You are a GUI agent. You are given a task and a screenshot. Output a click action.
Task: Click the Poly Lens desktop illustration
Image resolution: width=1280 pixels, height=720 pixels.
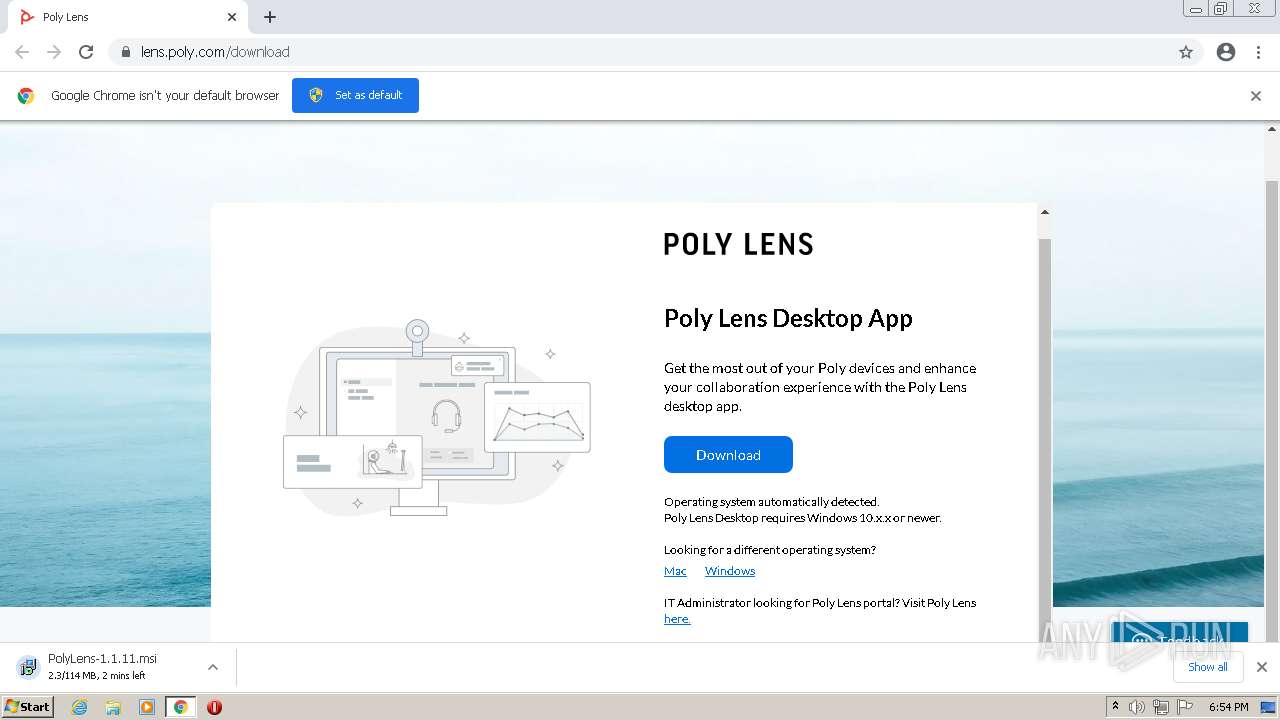coord(437,418)
